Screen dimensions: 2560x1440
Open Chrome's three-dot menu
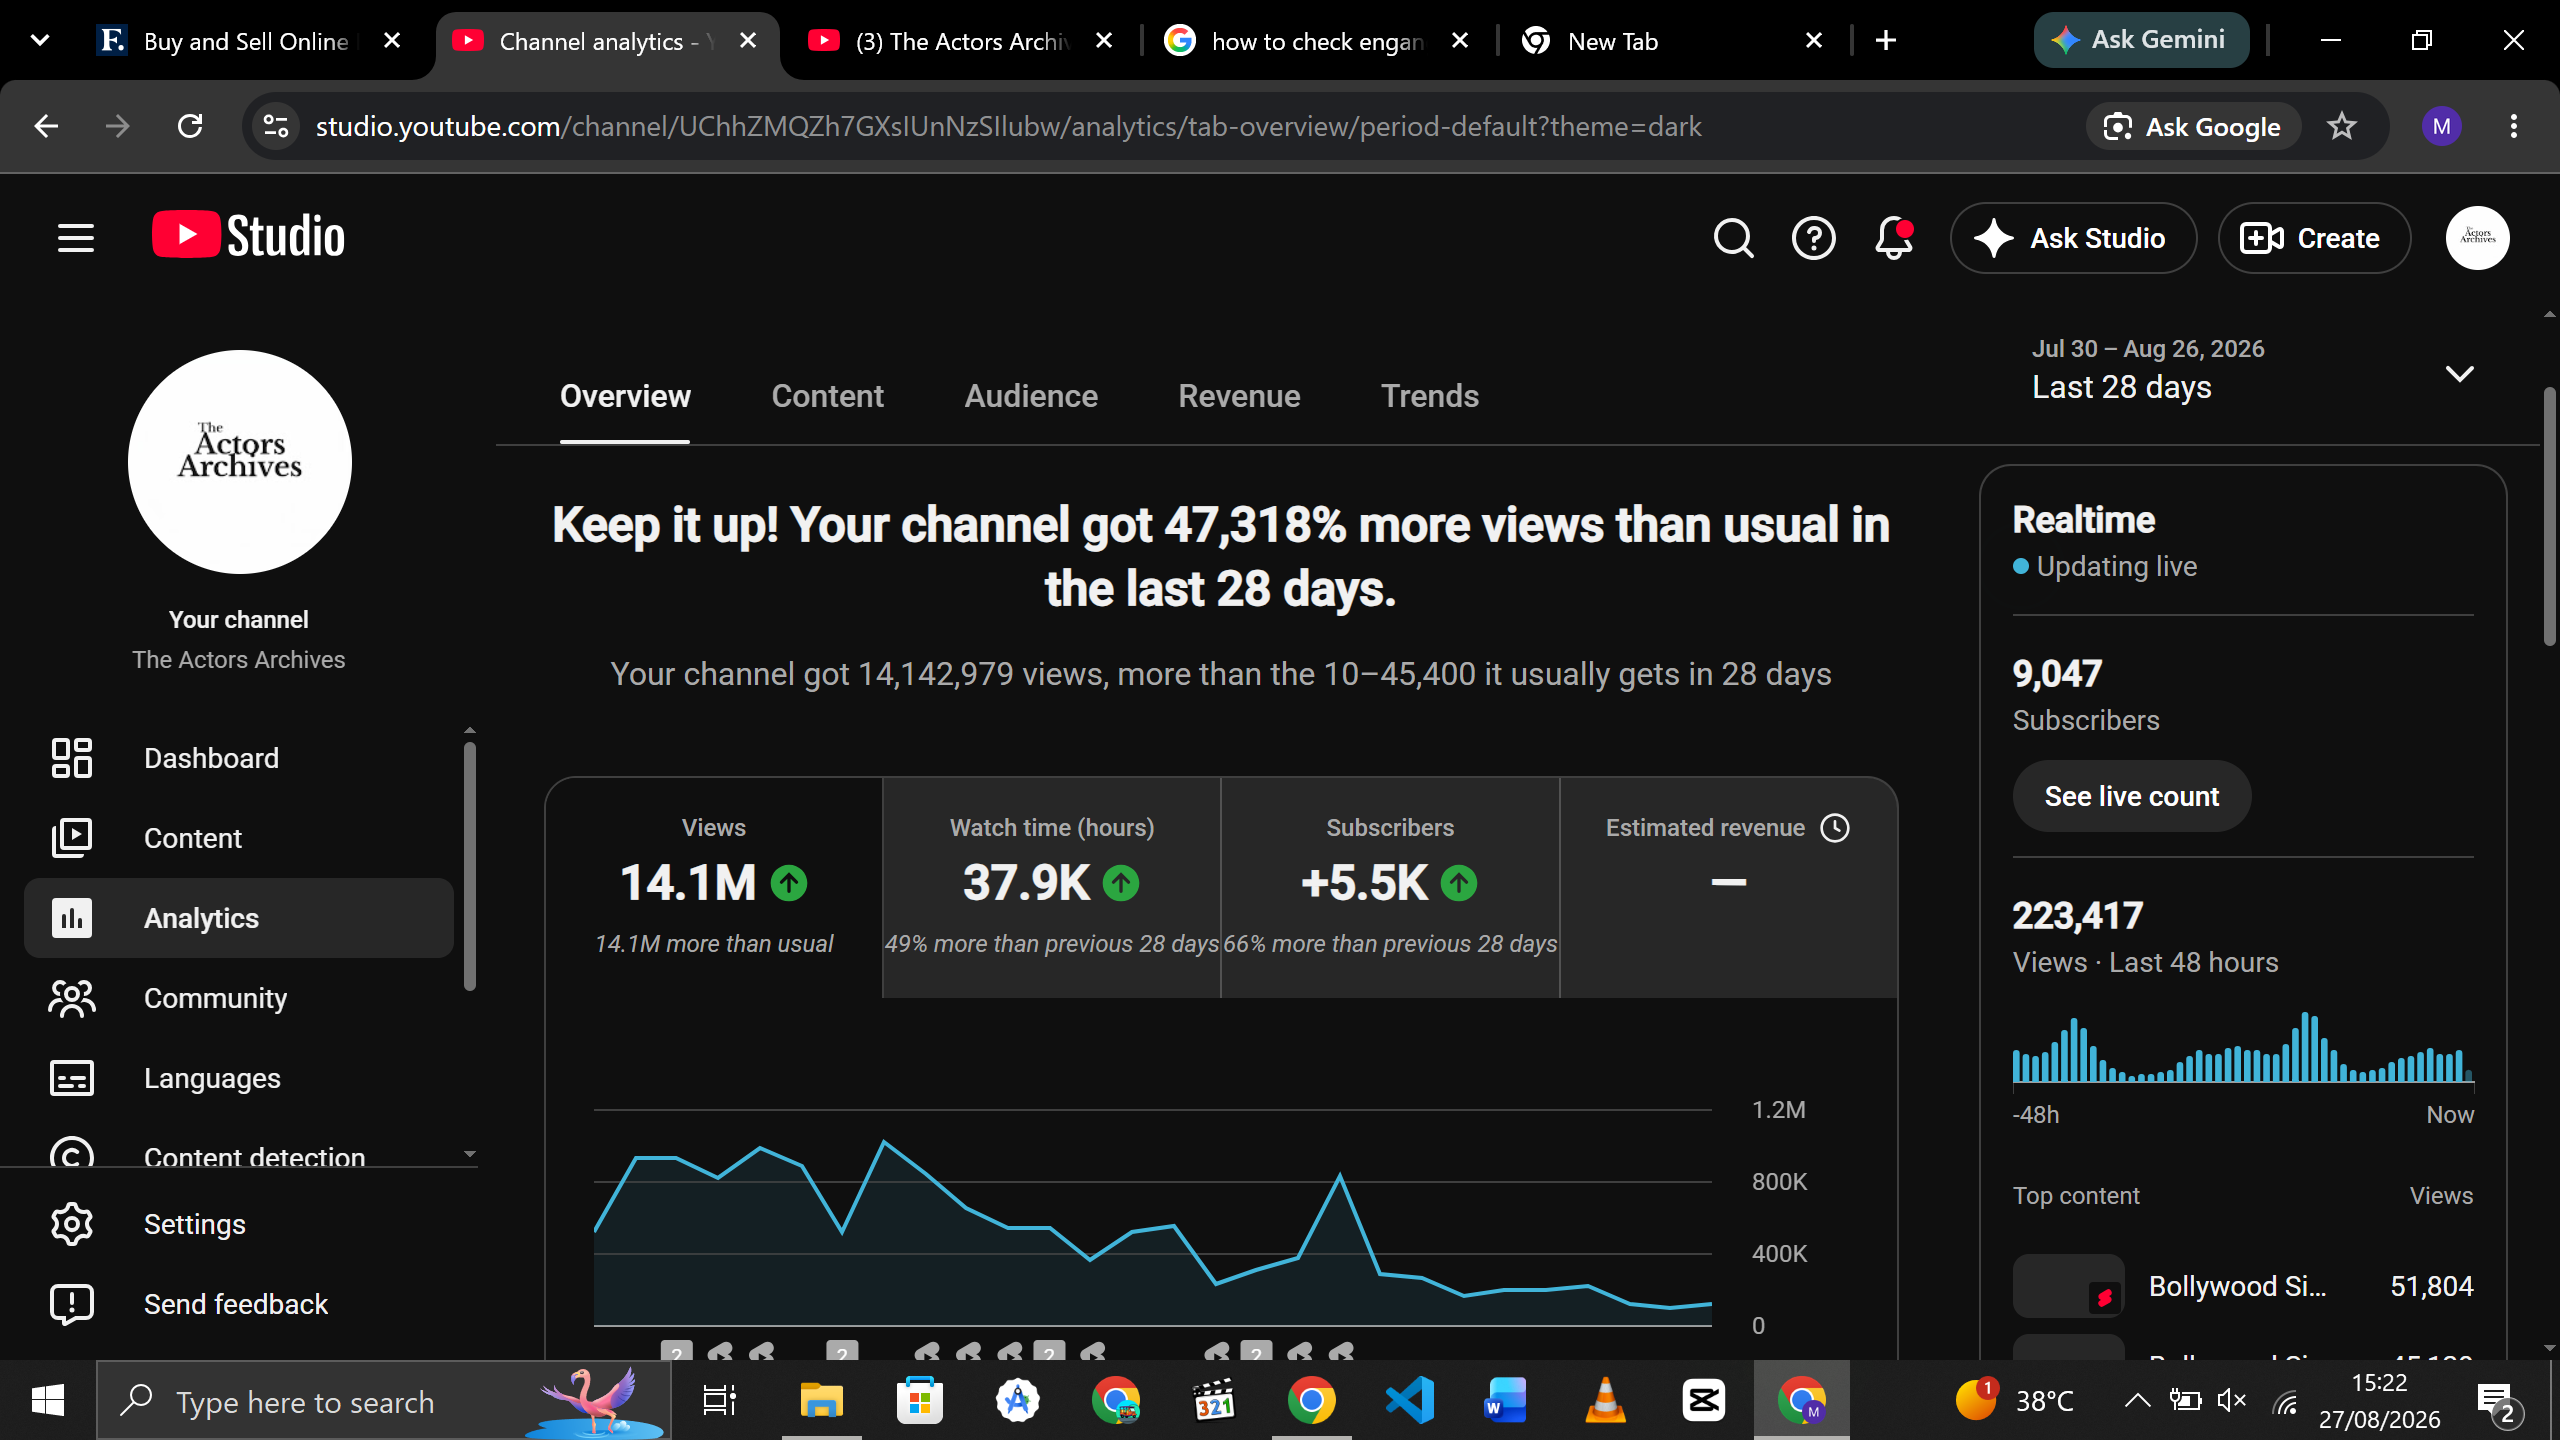pos(2513,126)
